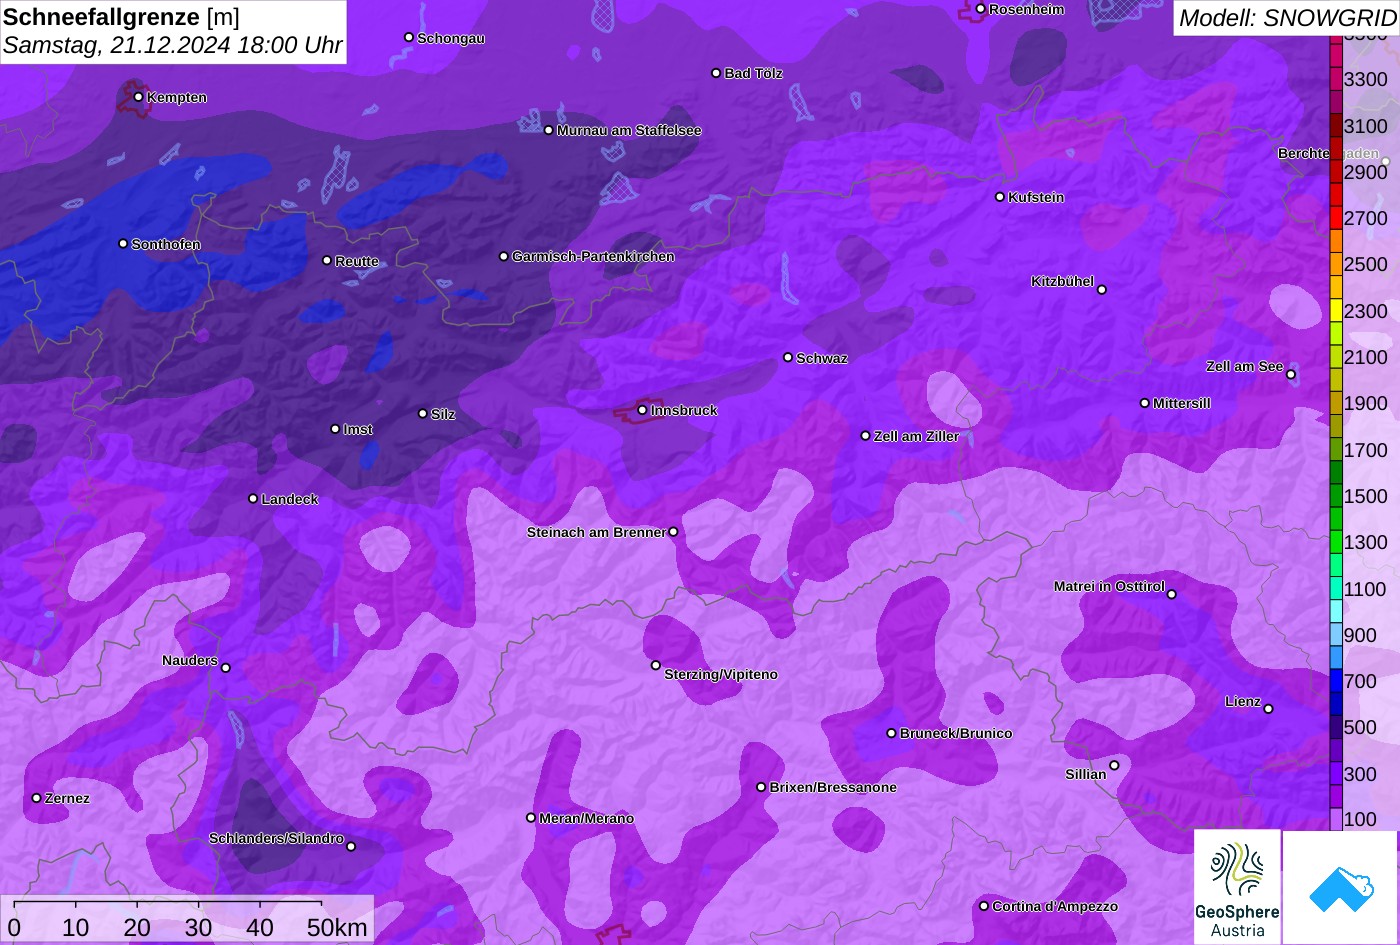Click the Berchtesgaden location dot
The height and width of the screenshot is (945, 1400).
pyautogui.click(x=1386, y=161)
